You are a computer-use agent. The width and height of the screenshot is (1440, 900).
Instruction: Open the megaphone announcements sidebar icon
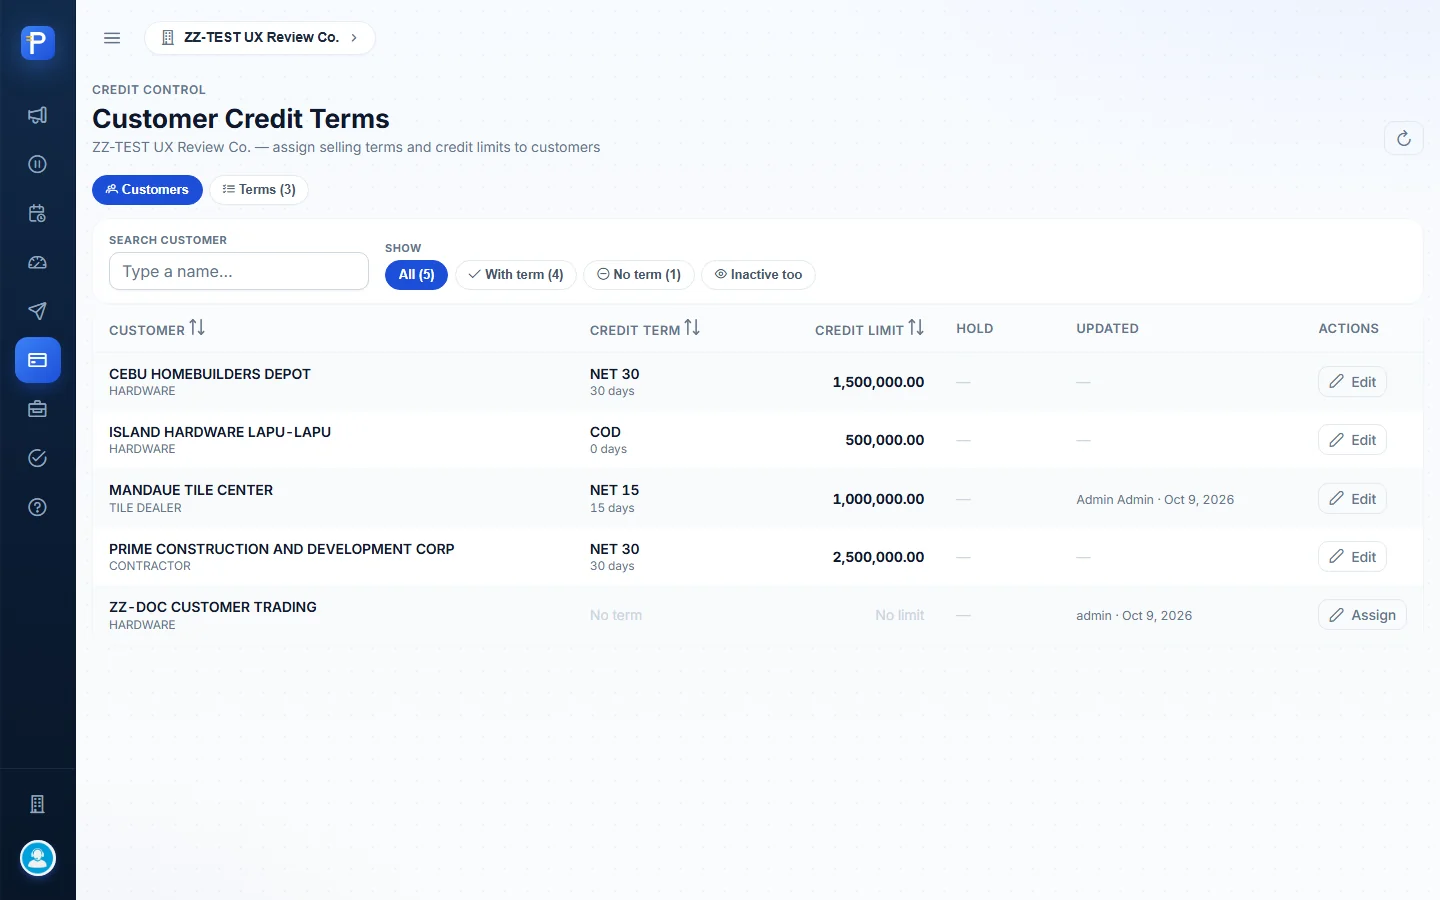37,115
